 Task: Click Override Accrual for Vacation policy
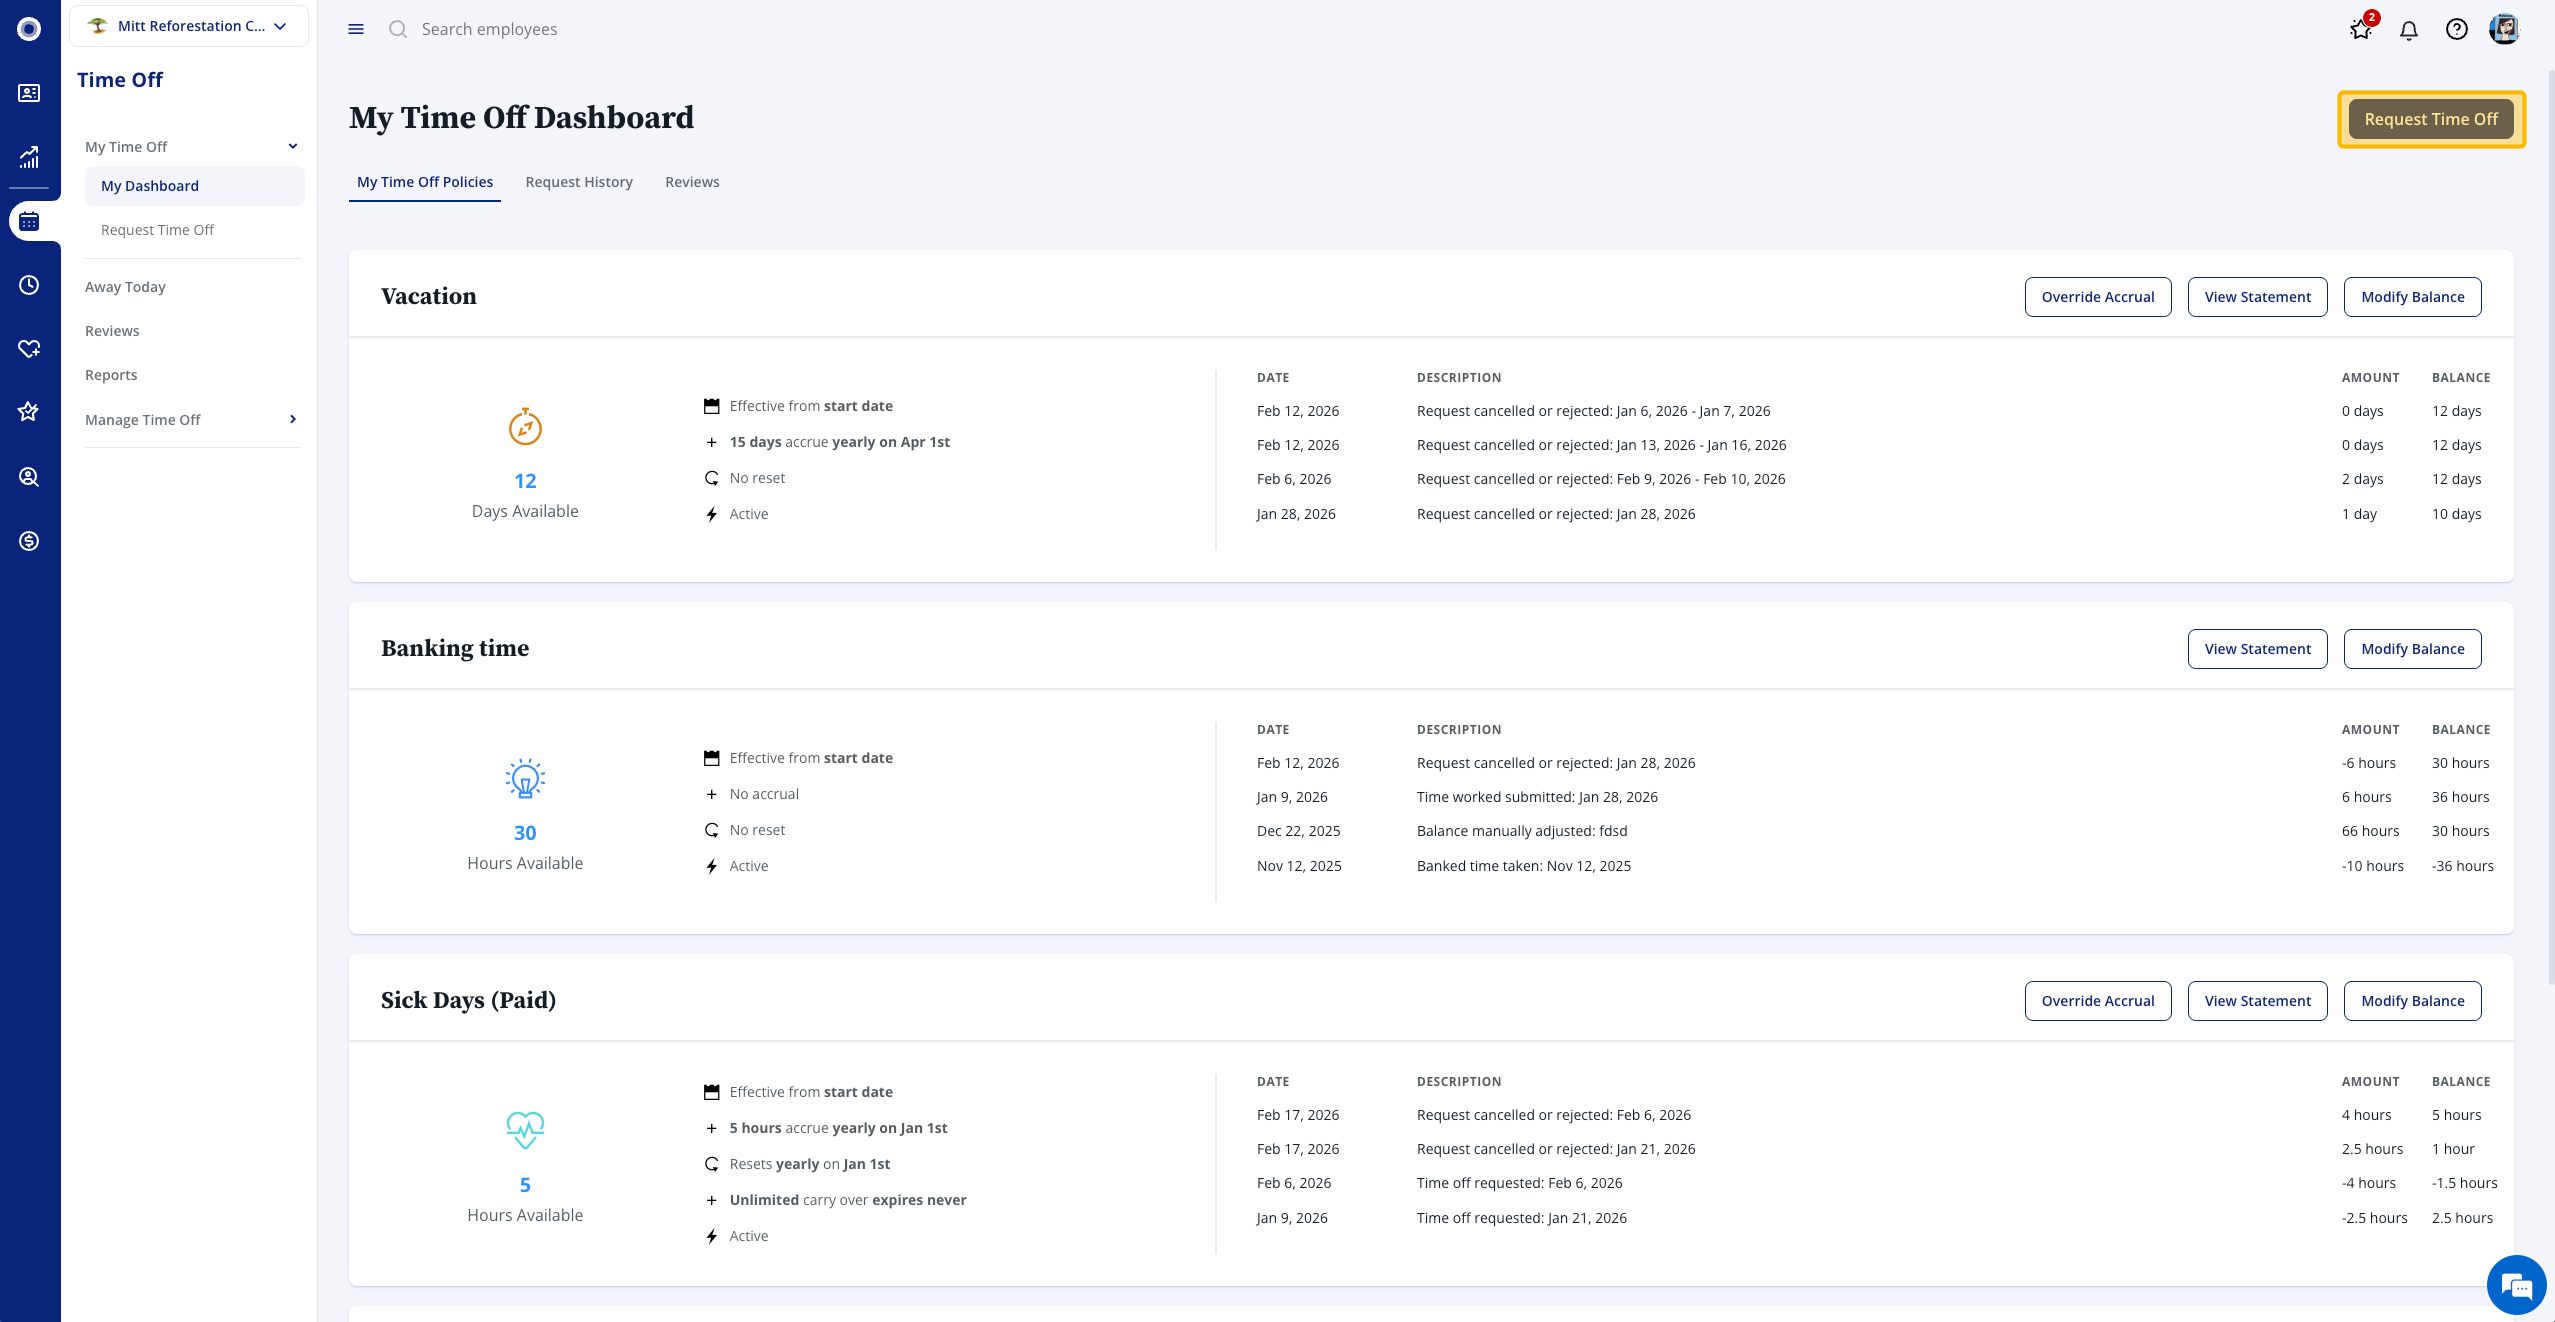[x=2098, y=297]
